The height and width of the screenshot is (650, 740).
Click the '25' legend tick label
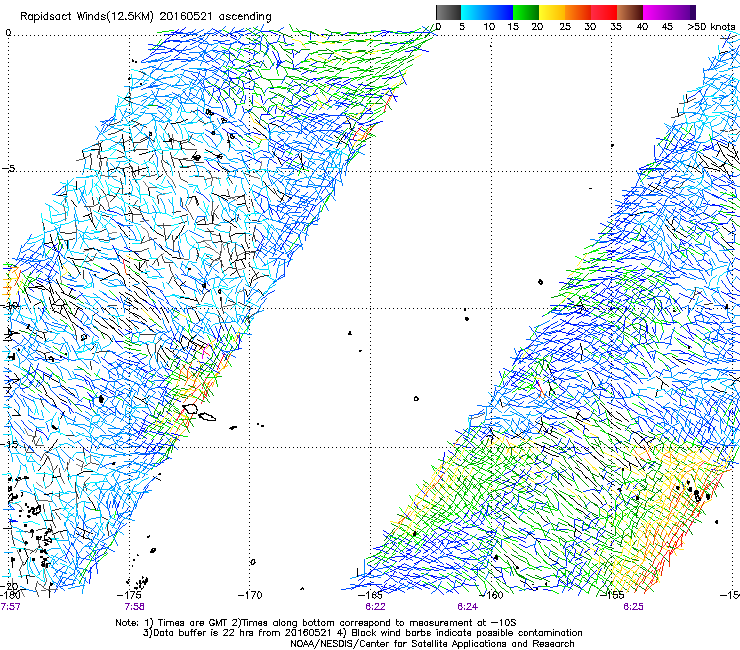(x=565, y=26)
